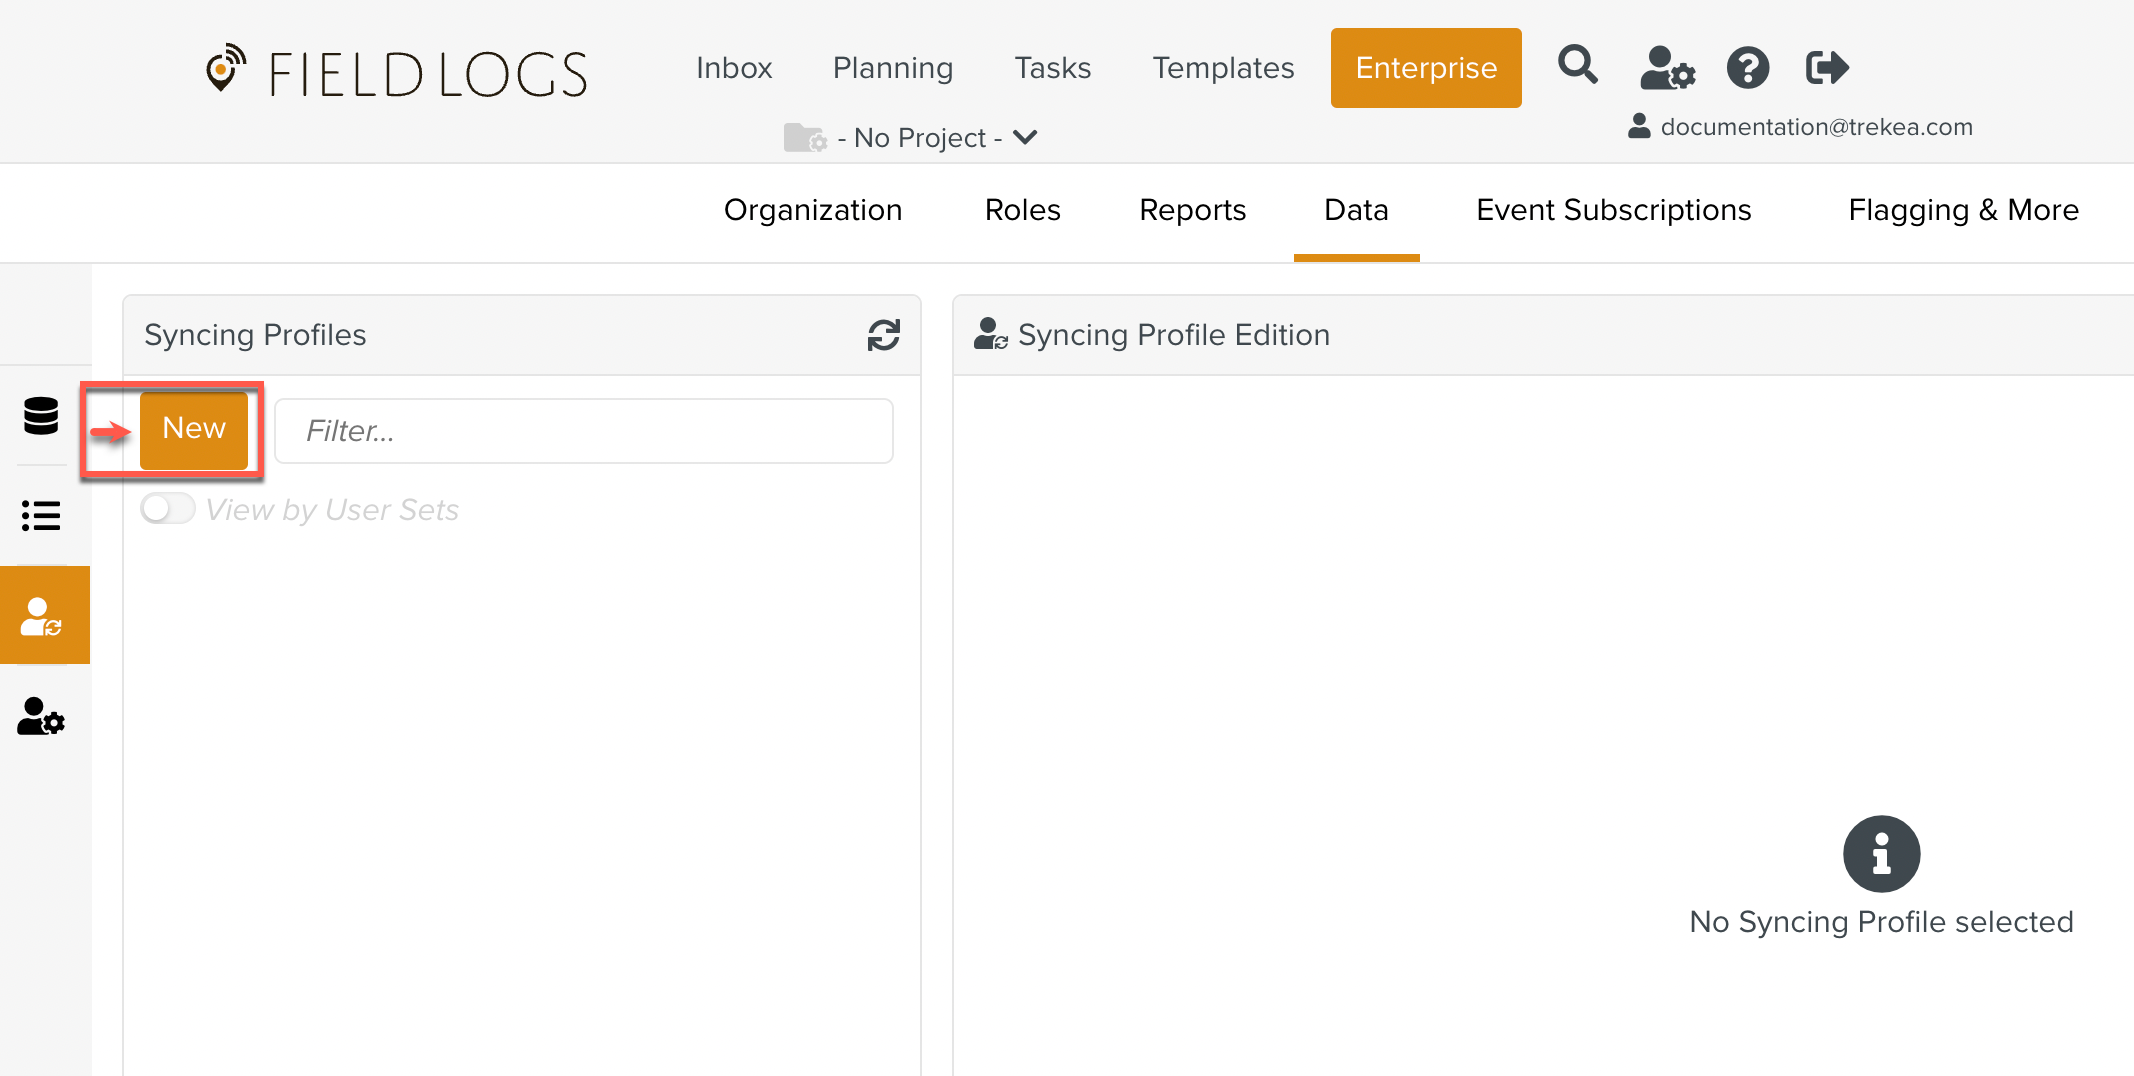Toggle the info indicator under Syncing Profile Edition

click(x=1881, y=853)
